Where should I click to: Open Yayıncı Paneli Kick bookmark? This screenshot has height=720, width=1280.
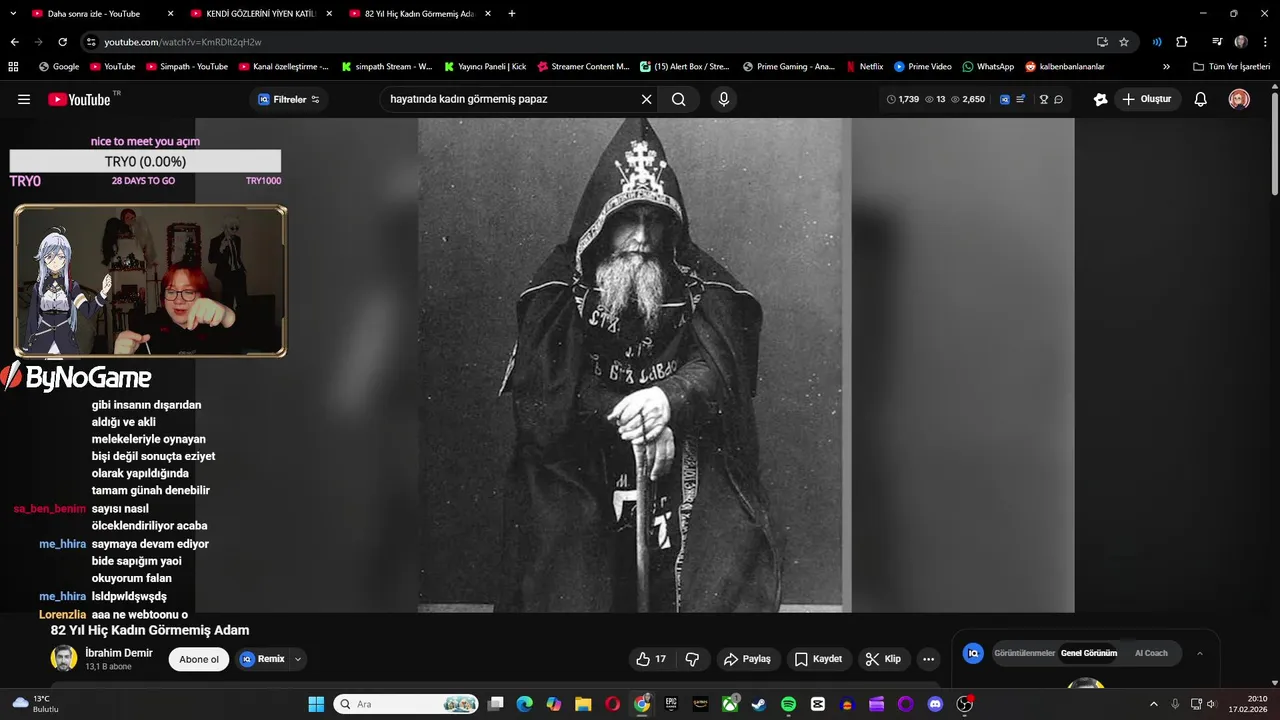click(x=485, y=67)
